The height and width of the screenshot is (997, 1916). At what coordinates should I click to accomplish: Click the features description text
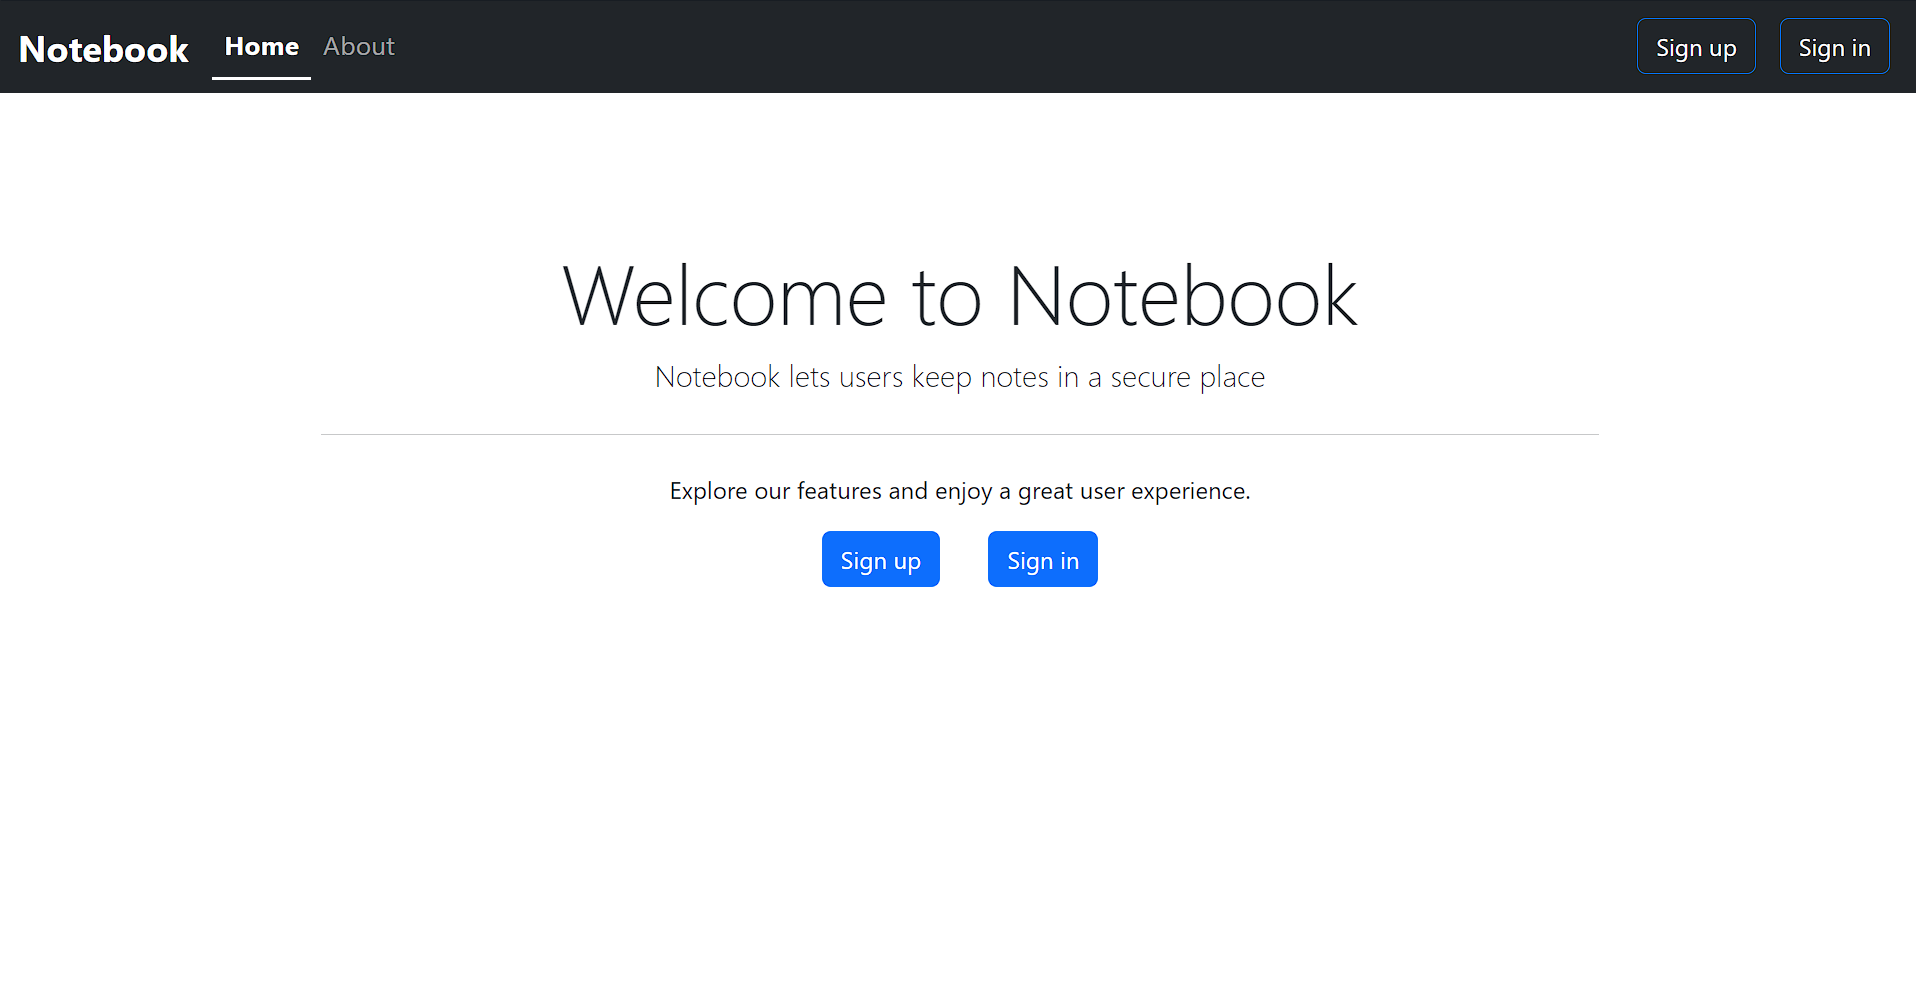pyautogui.click(x=959, y=491)
